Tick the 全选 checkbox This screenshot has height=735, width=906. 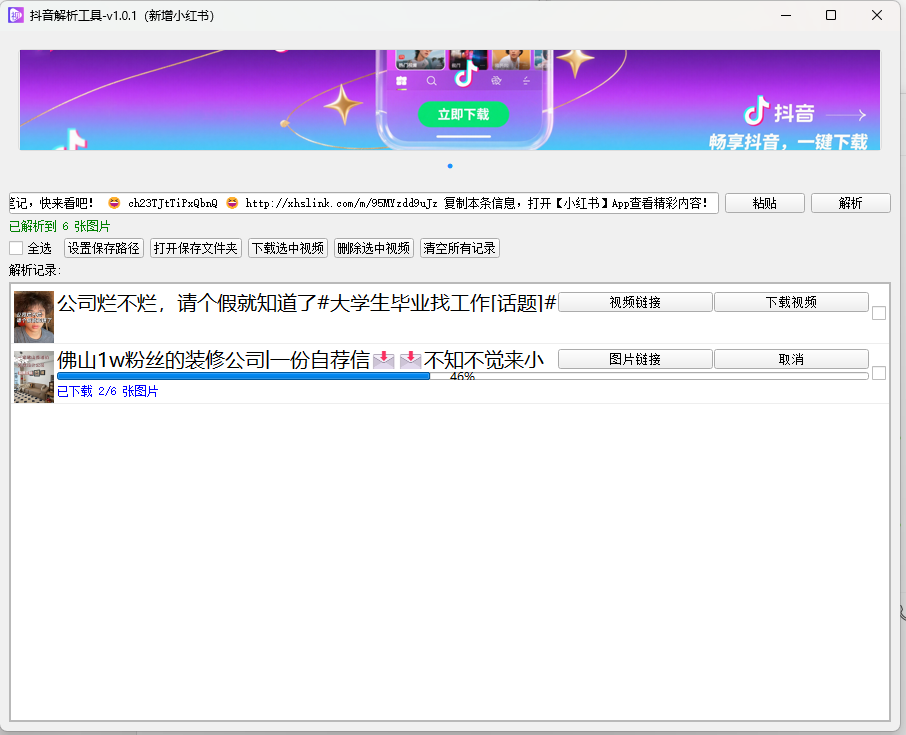coord(16,248)
